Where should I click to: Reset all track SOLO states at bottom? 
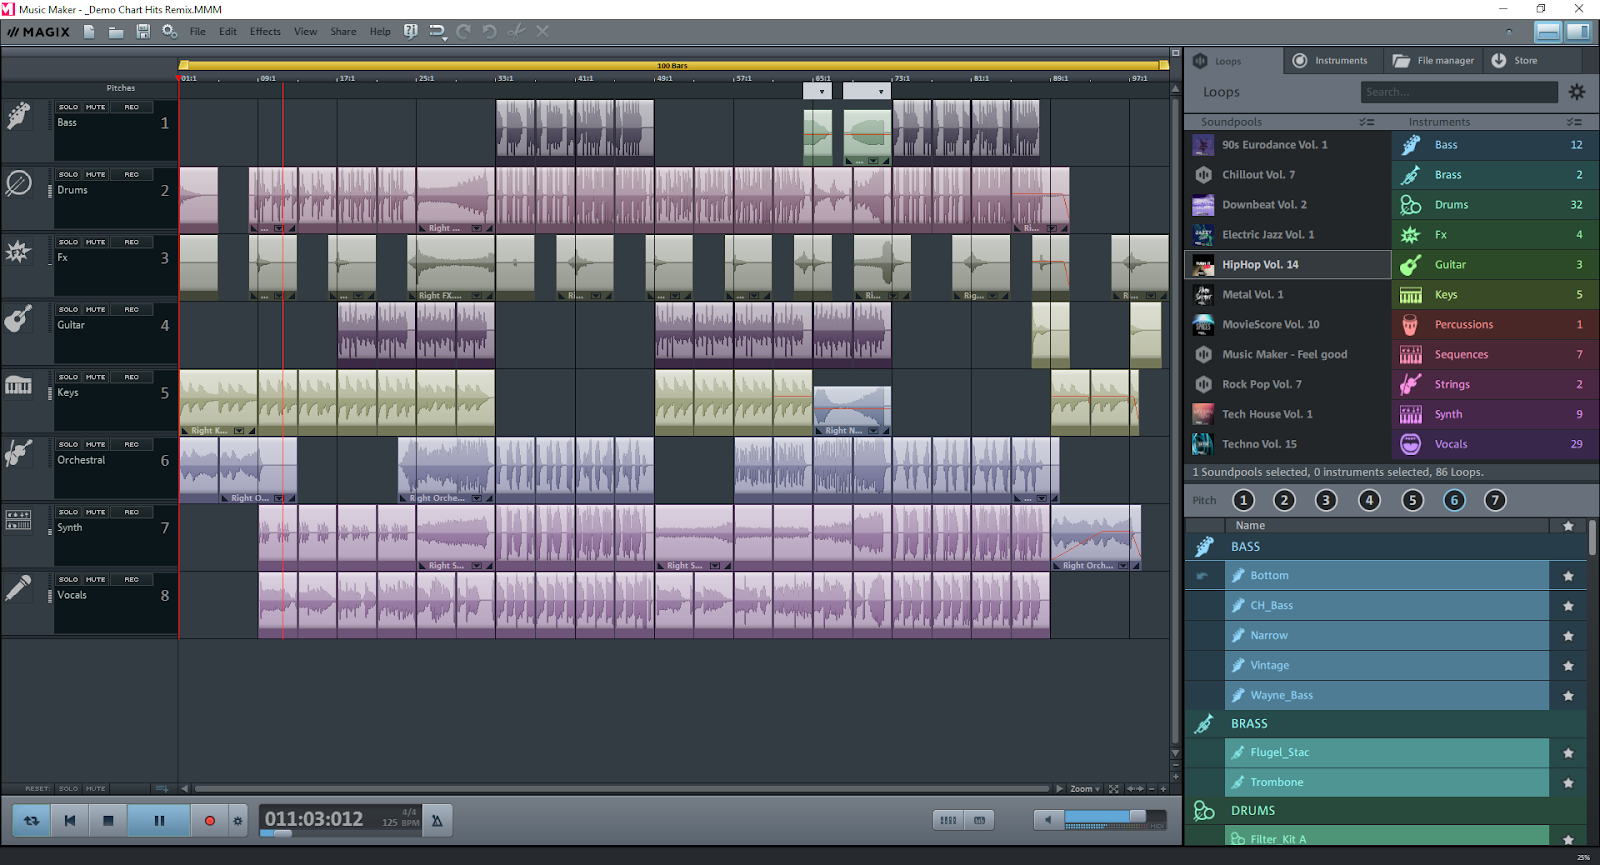tap(68, 788)
